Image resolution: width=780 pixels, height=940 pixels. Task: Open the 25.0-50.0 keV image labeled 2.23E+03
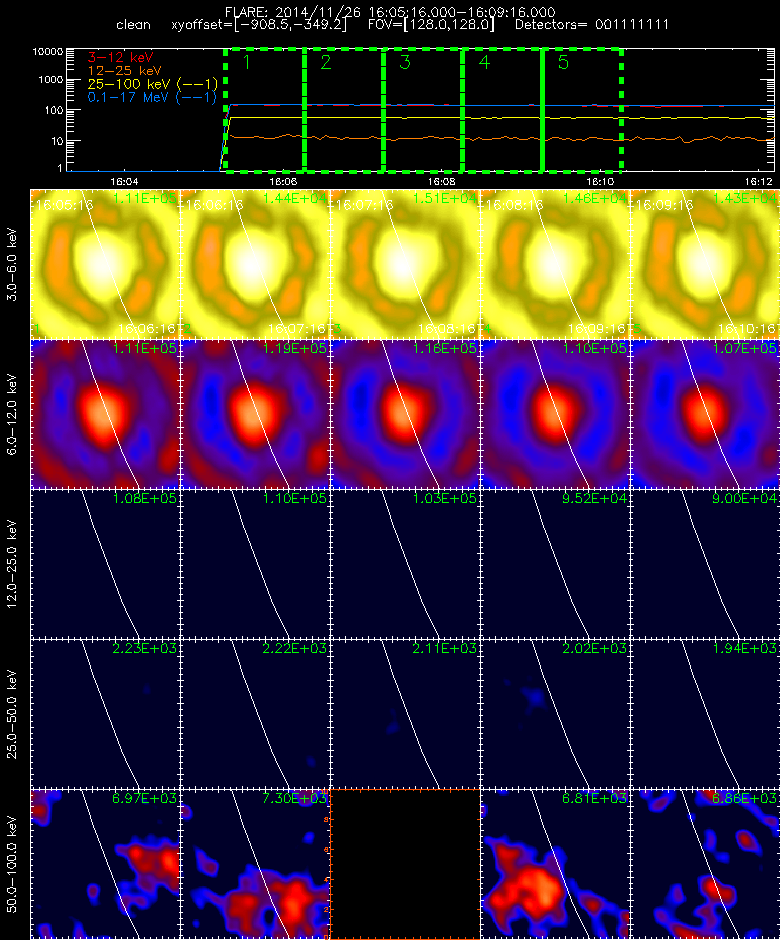point(105,714)
